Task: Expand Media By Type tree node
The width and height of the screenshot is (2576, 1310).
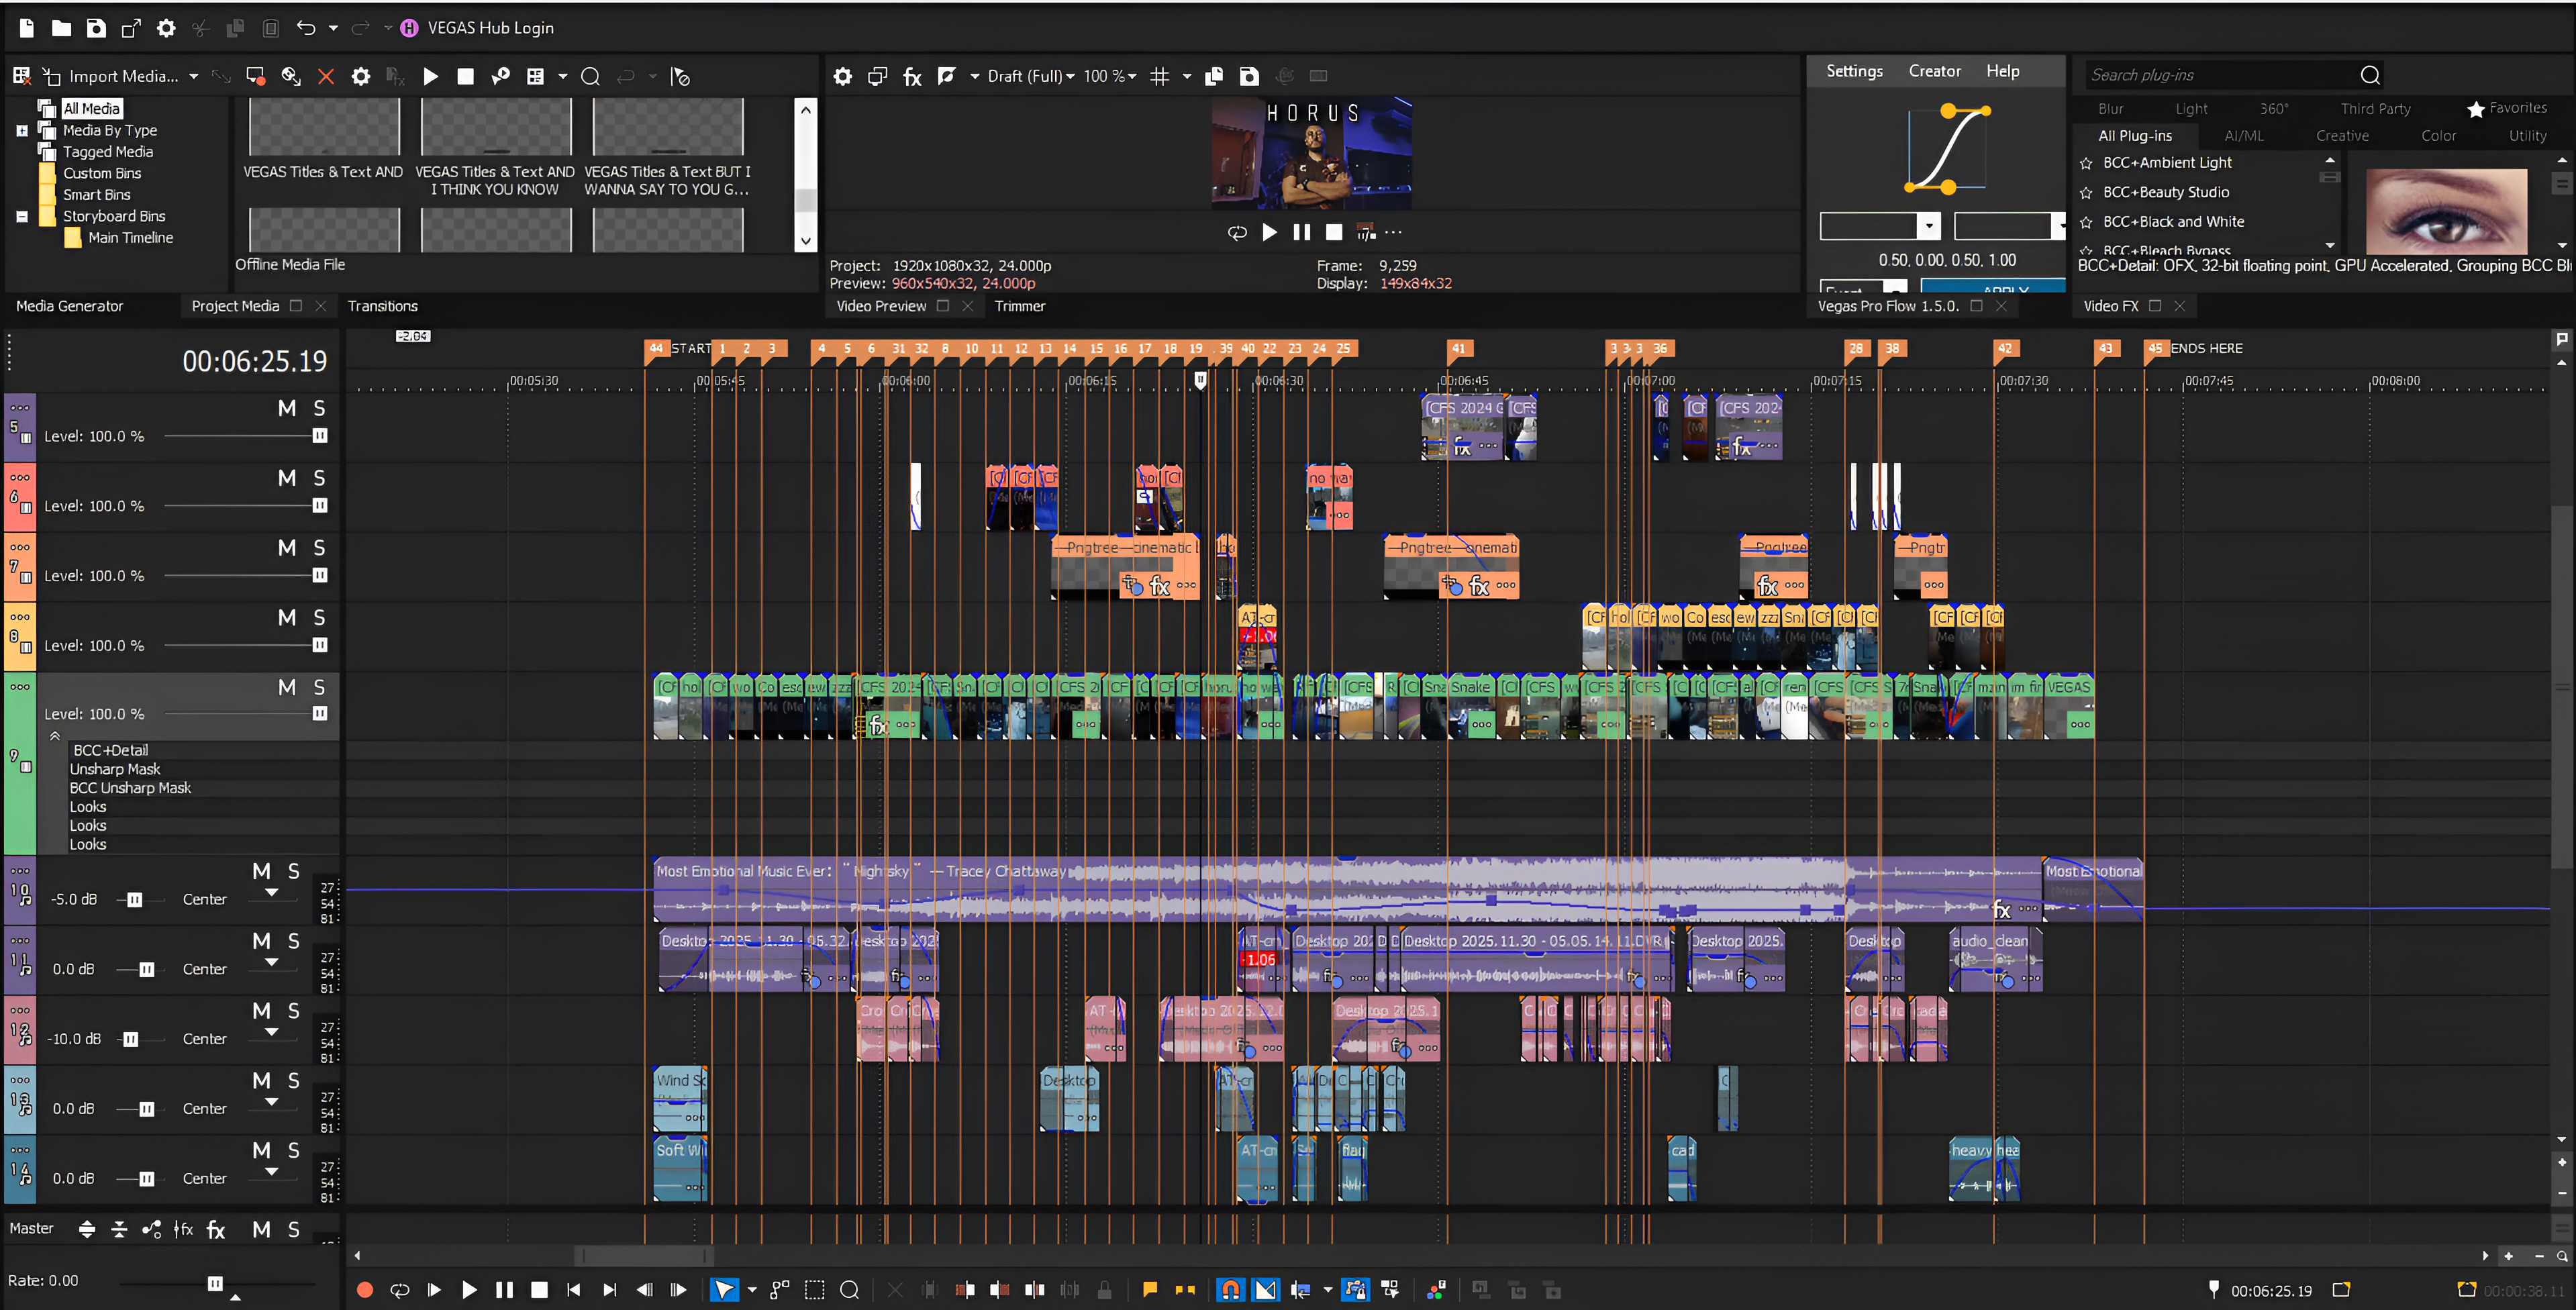Action: pyautogui.click(x=22, y=130)
